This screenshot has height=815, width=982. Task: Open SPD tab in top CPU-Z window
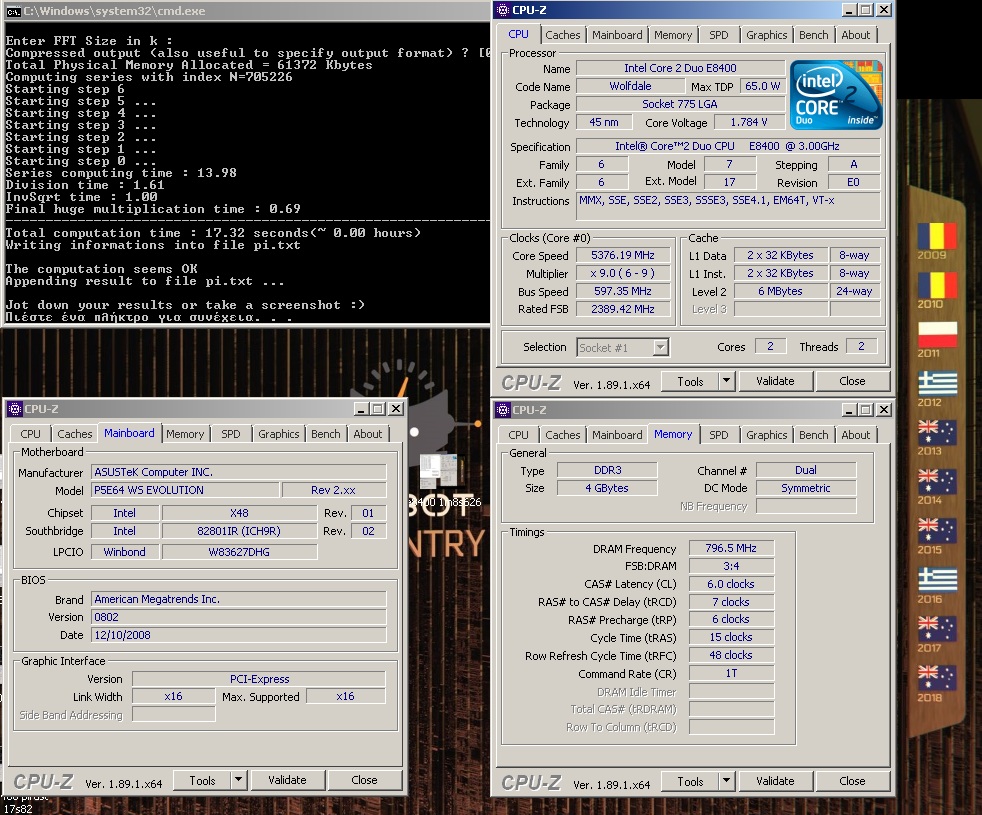click(718, 35)
